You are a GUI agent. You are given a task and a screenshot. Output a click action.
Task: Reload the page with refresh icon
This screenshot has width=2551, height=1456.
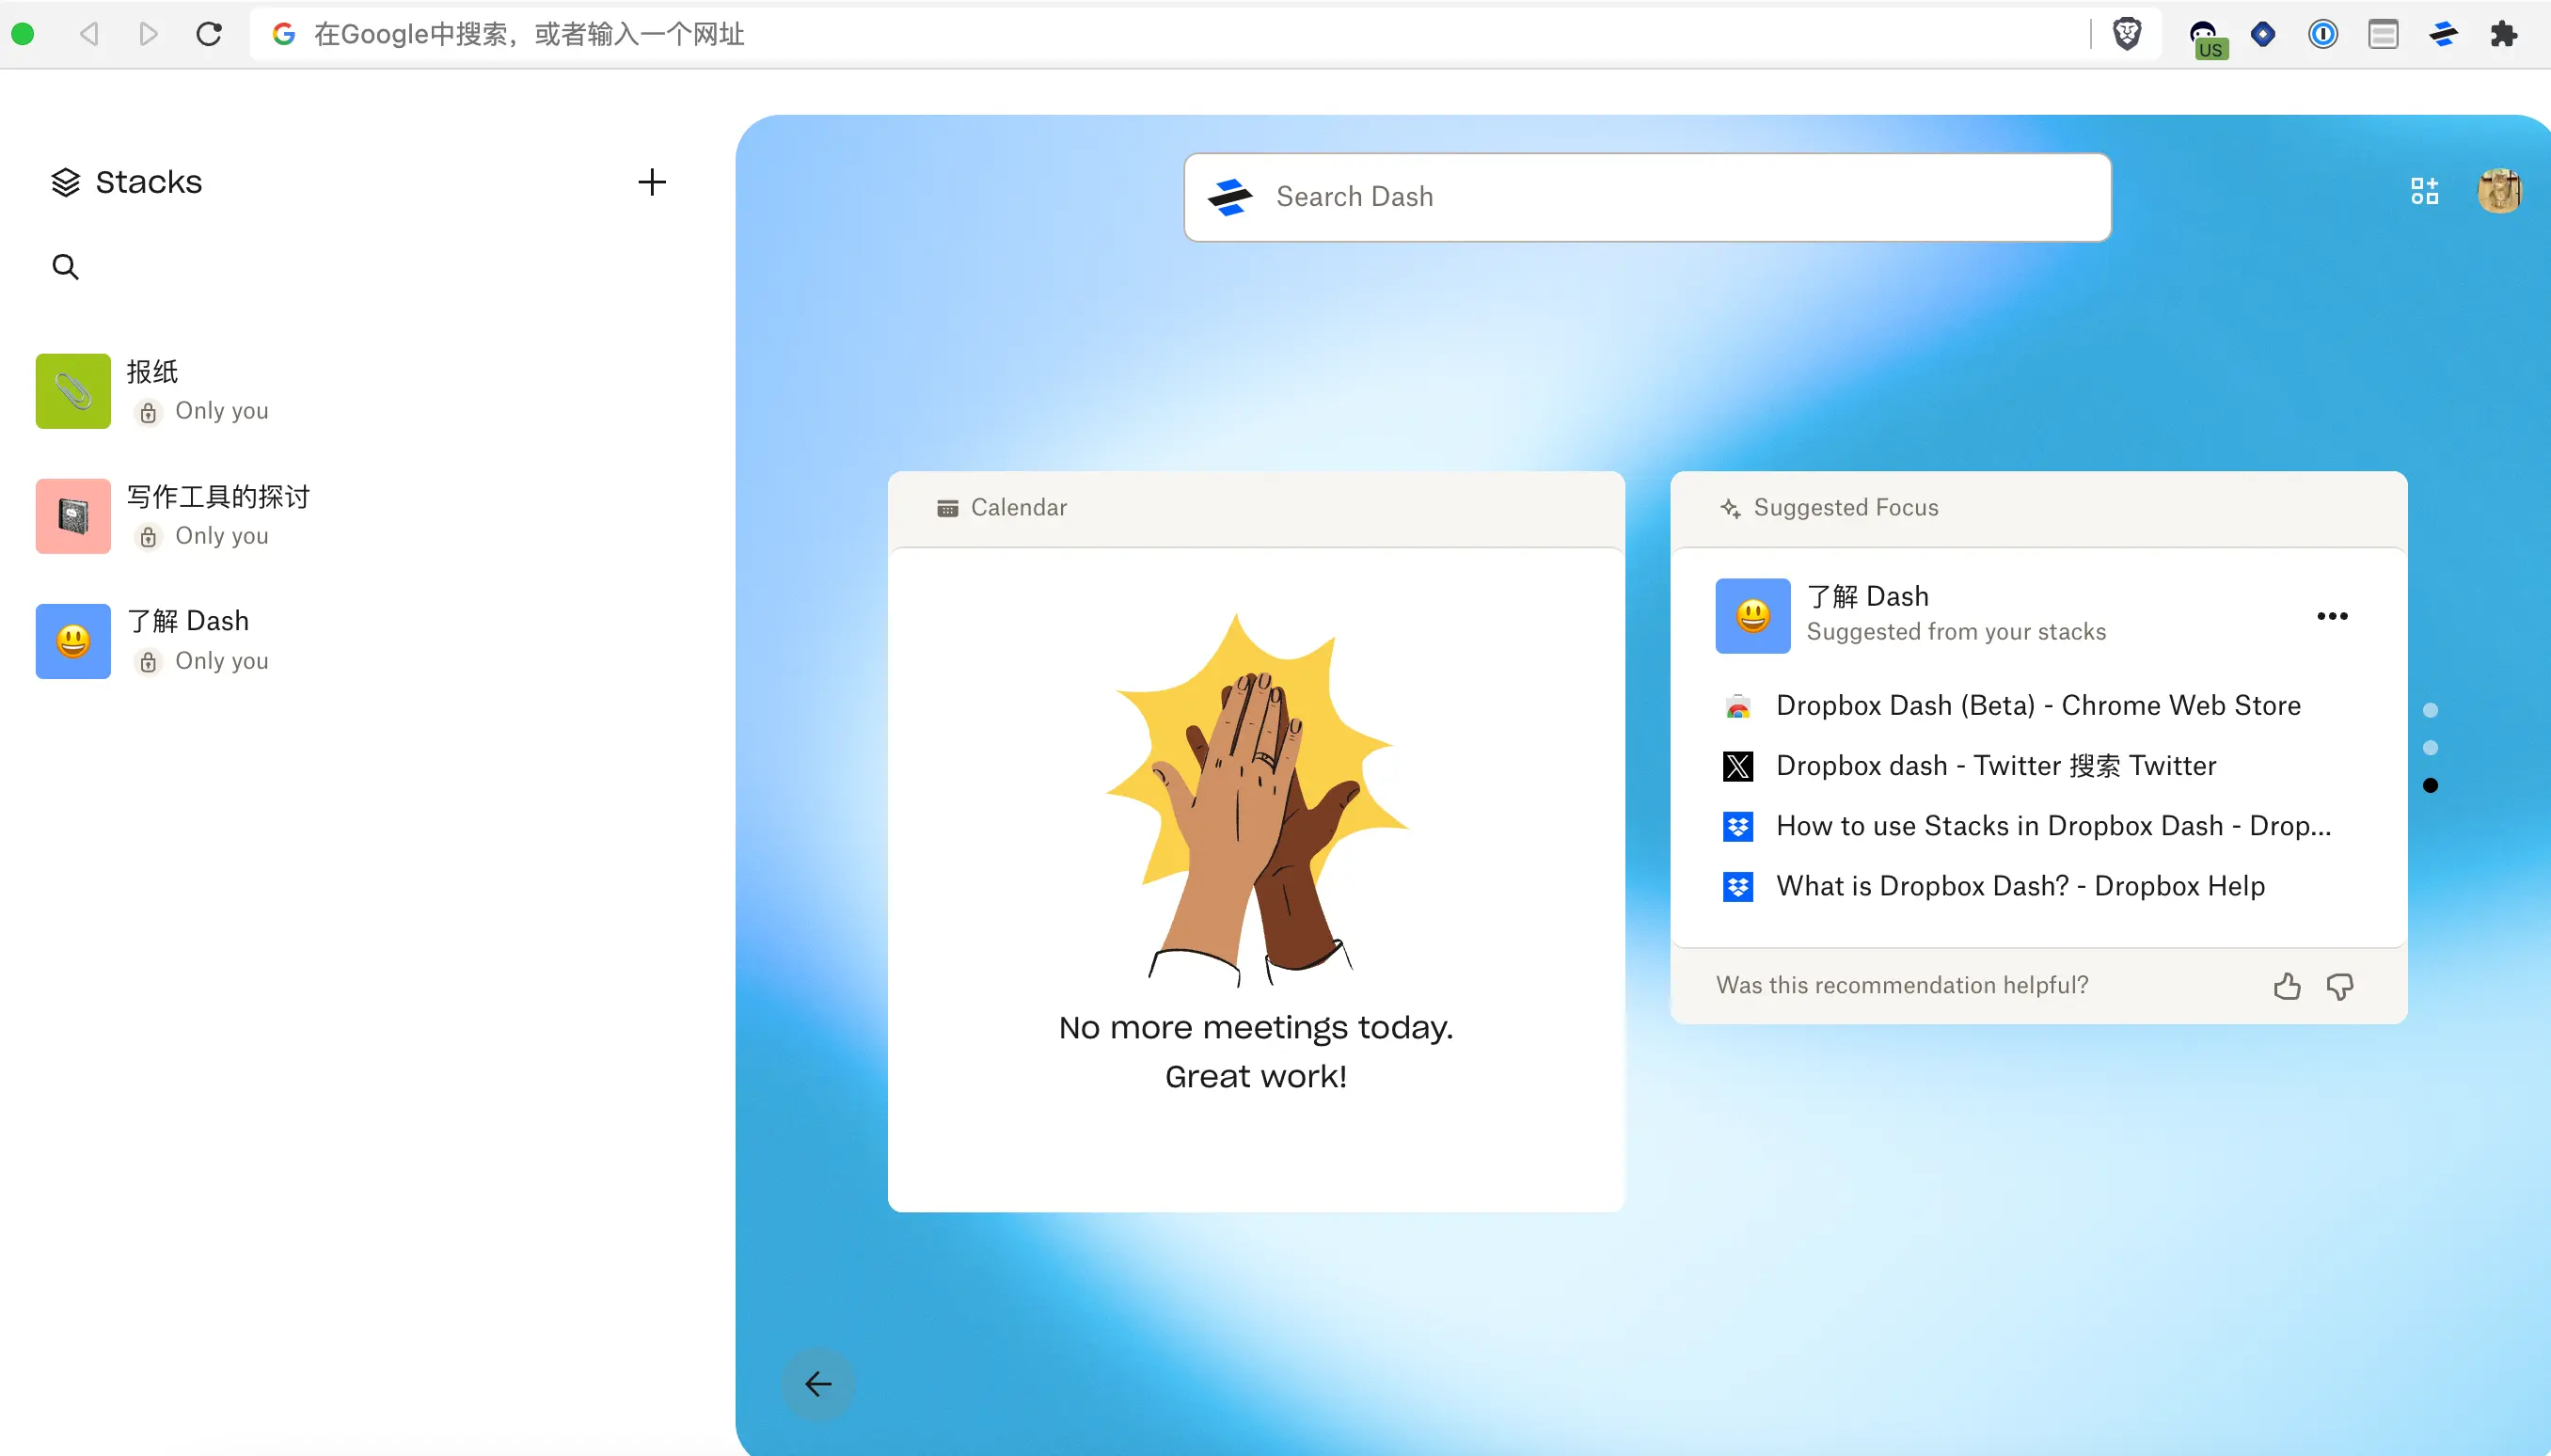click(209, 34)
